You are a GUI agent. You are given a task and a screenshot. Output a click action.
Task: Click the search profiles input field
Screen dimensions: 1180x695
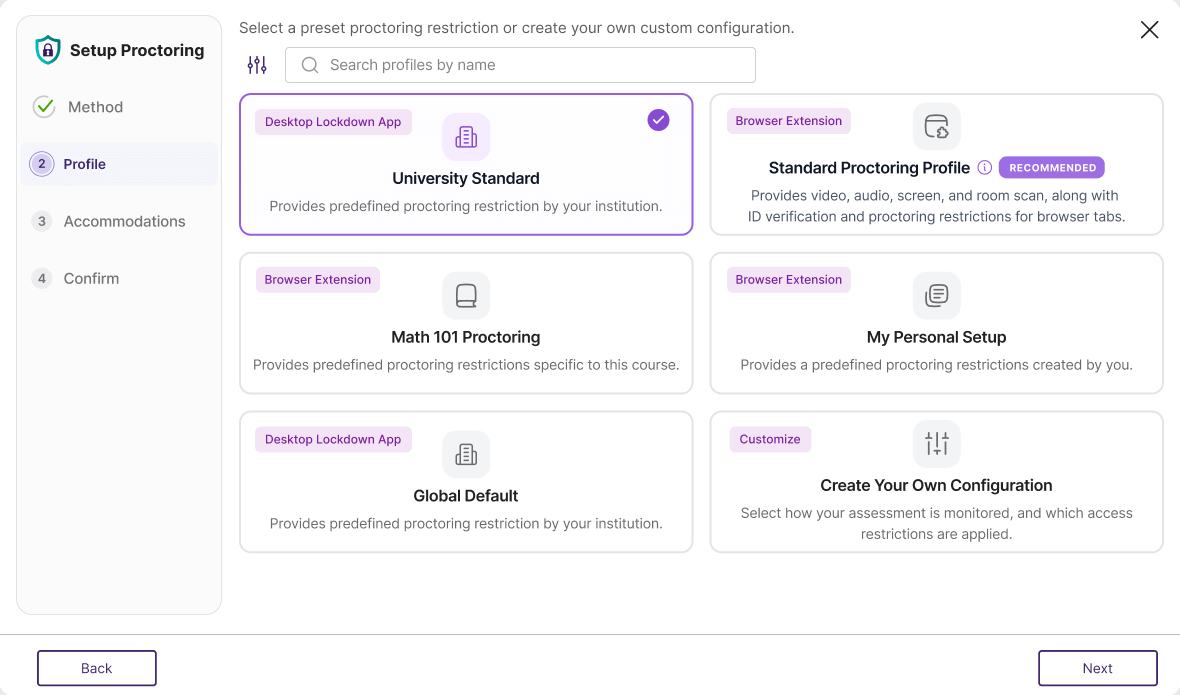coord(519,64)
